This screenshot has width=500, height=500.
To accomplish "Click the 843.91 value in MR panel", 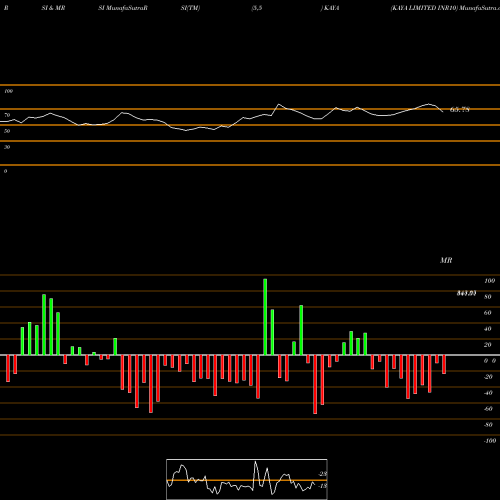I will pyautogui.click(x=466, y=293).
